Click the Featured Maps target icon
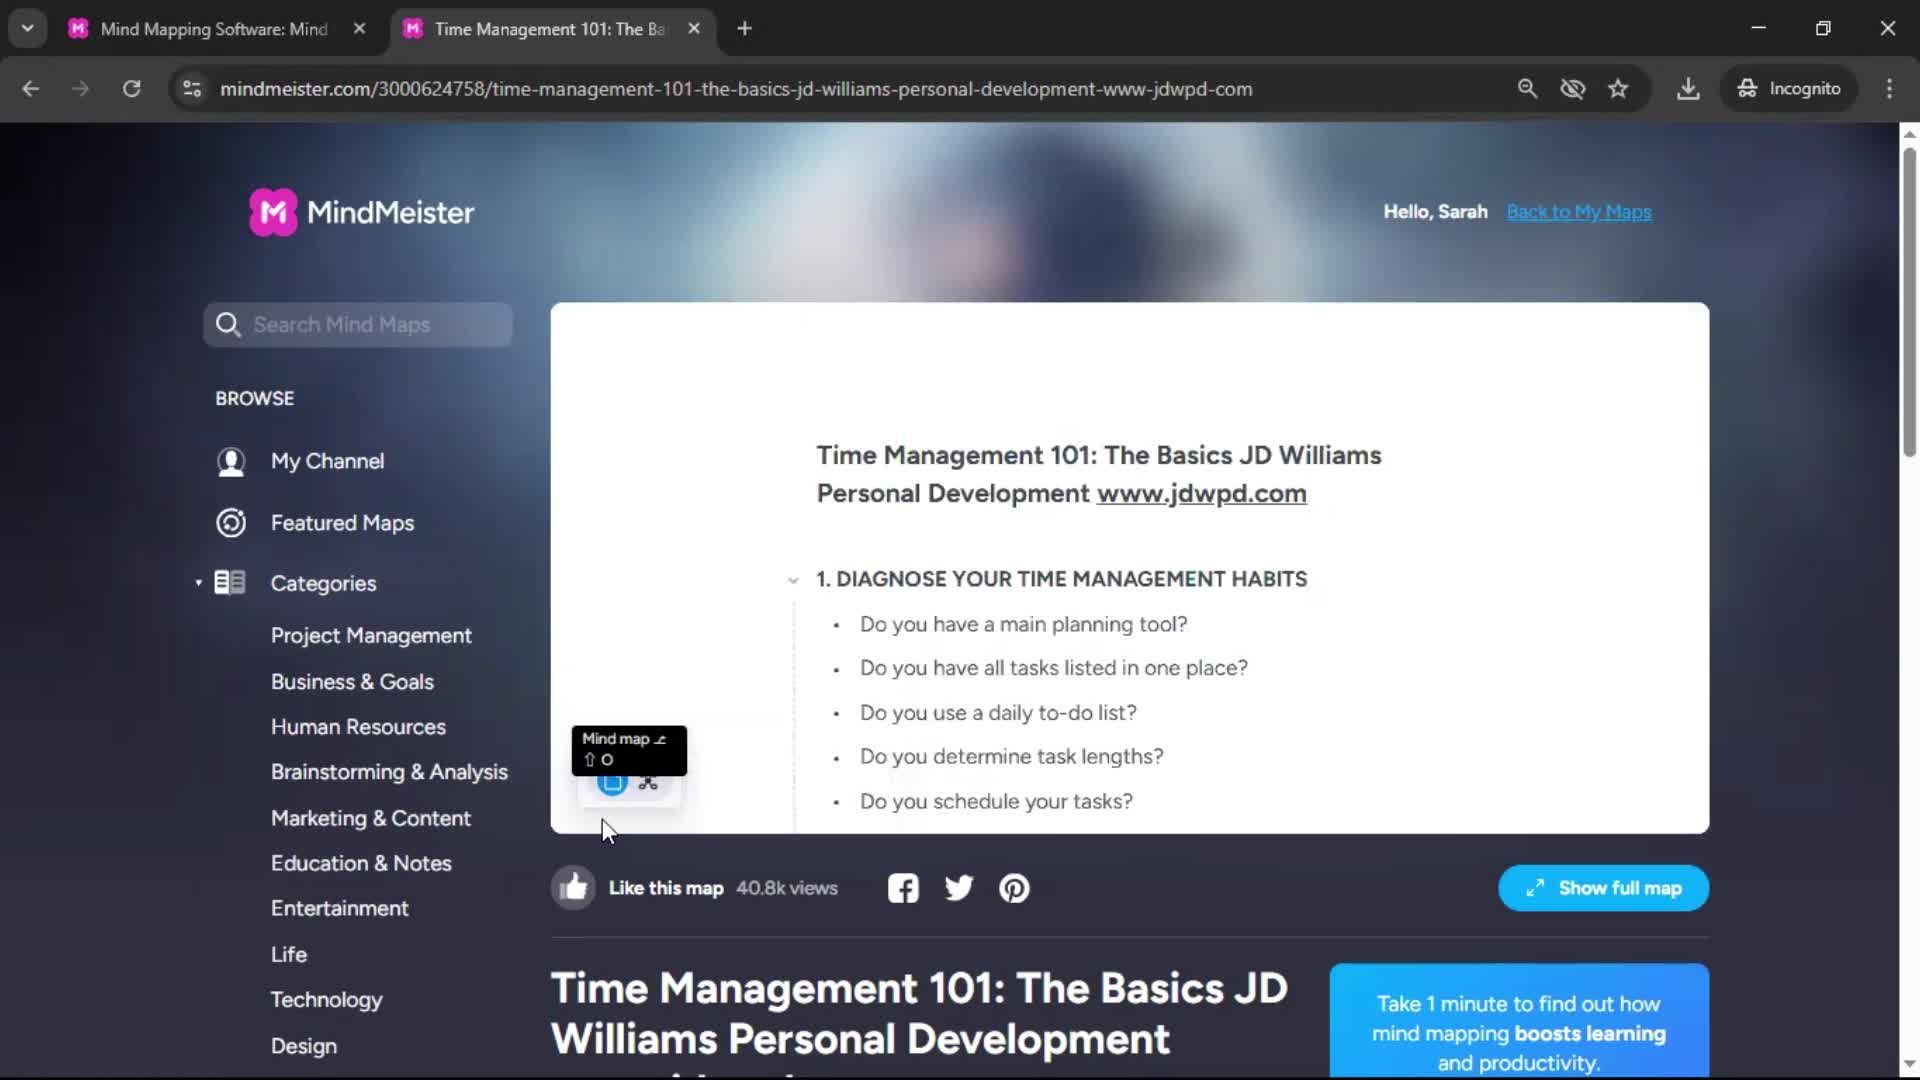1920x1080 pixels. (231, 523)
